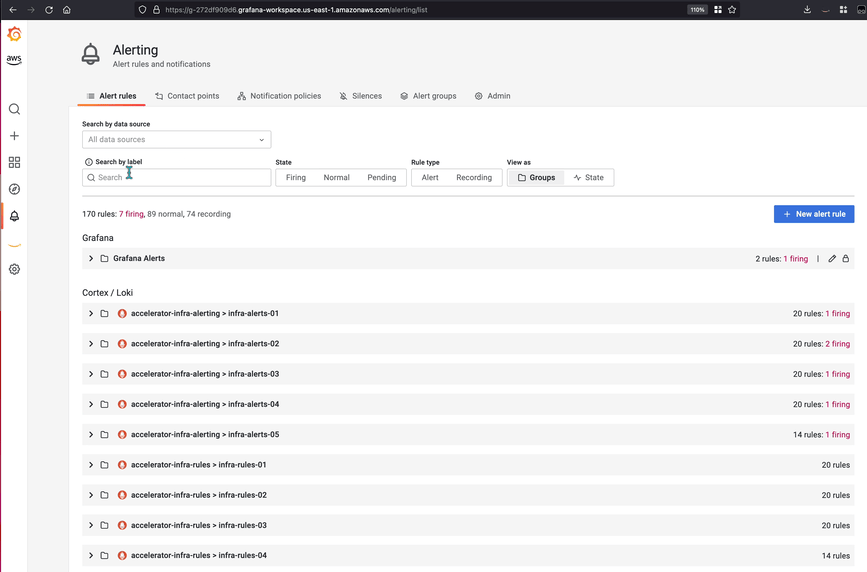Click the Search by label input field

tap(176, 178)
